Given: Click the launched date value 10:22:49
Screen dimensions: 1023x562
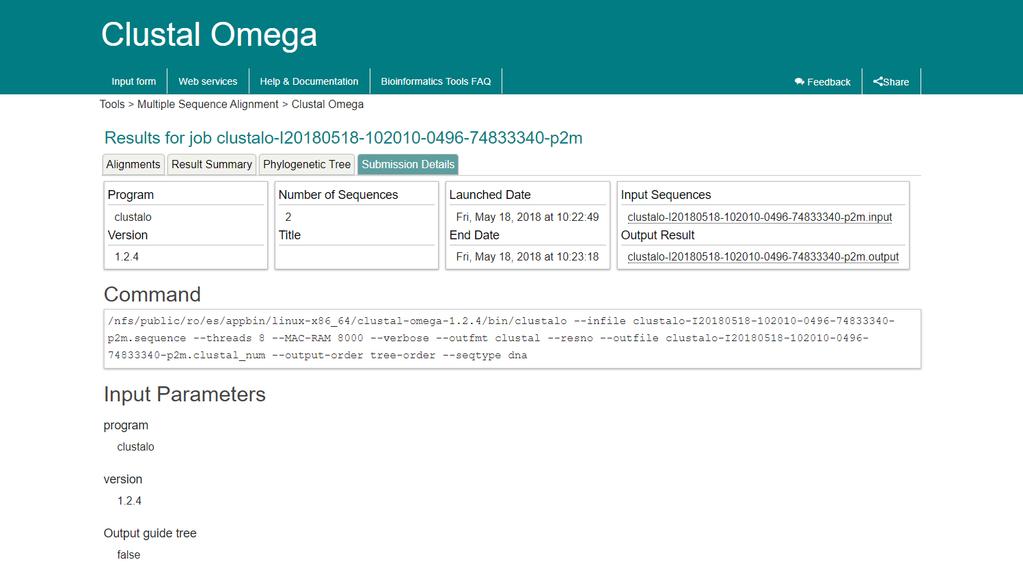Looking at the screenshot, I should click(527, 217).
